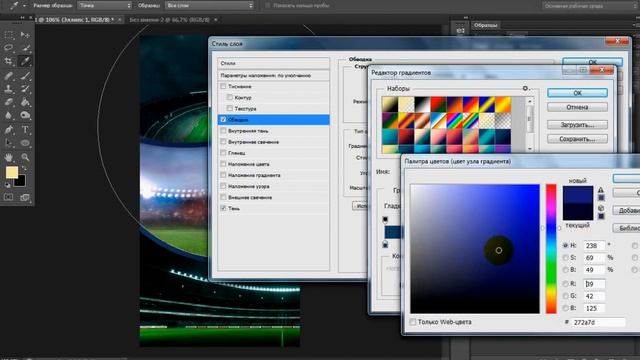
Task: Select R radio button in color picker
Action: 565,284
